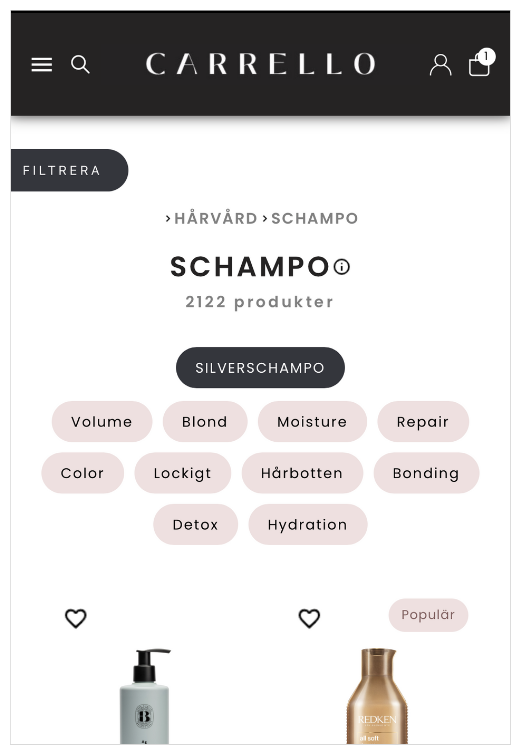Select the SILVERSCHAMPO category button
The image size is (522, 756).
click(x=260, y=367)
